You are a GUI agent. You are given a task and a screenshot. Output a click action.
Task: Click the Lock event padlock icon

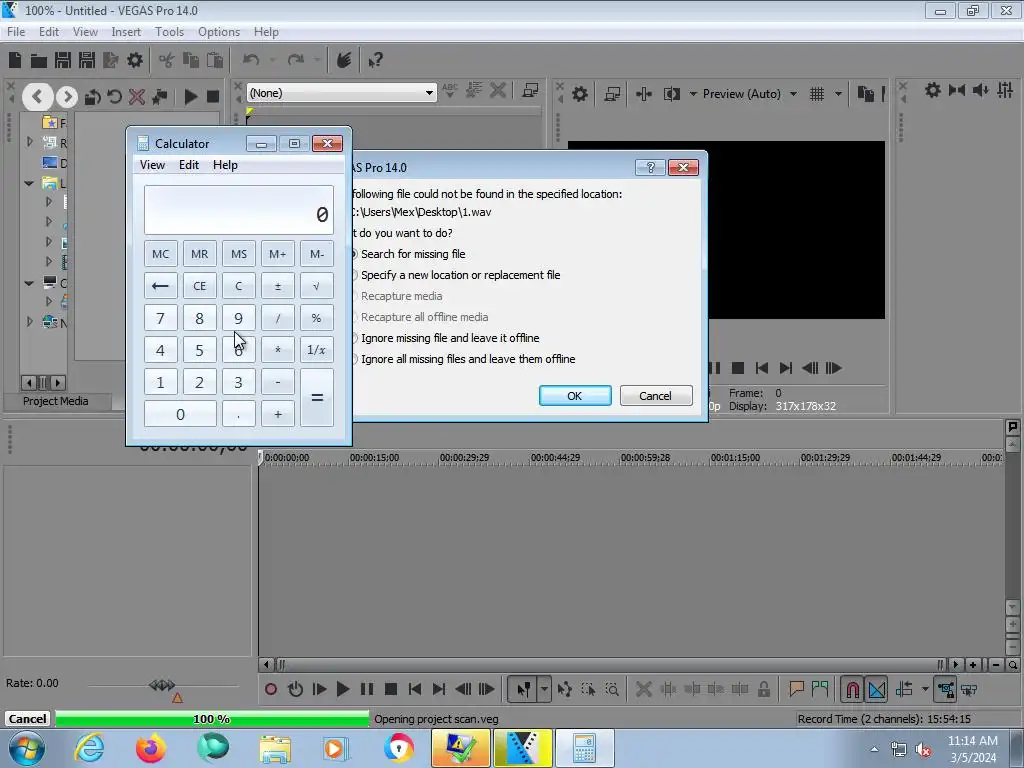[763, 689]
